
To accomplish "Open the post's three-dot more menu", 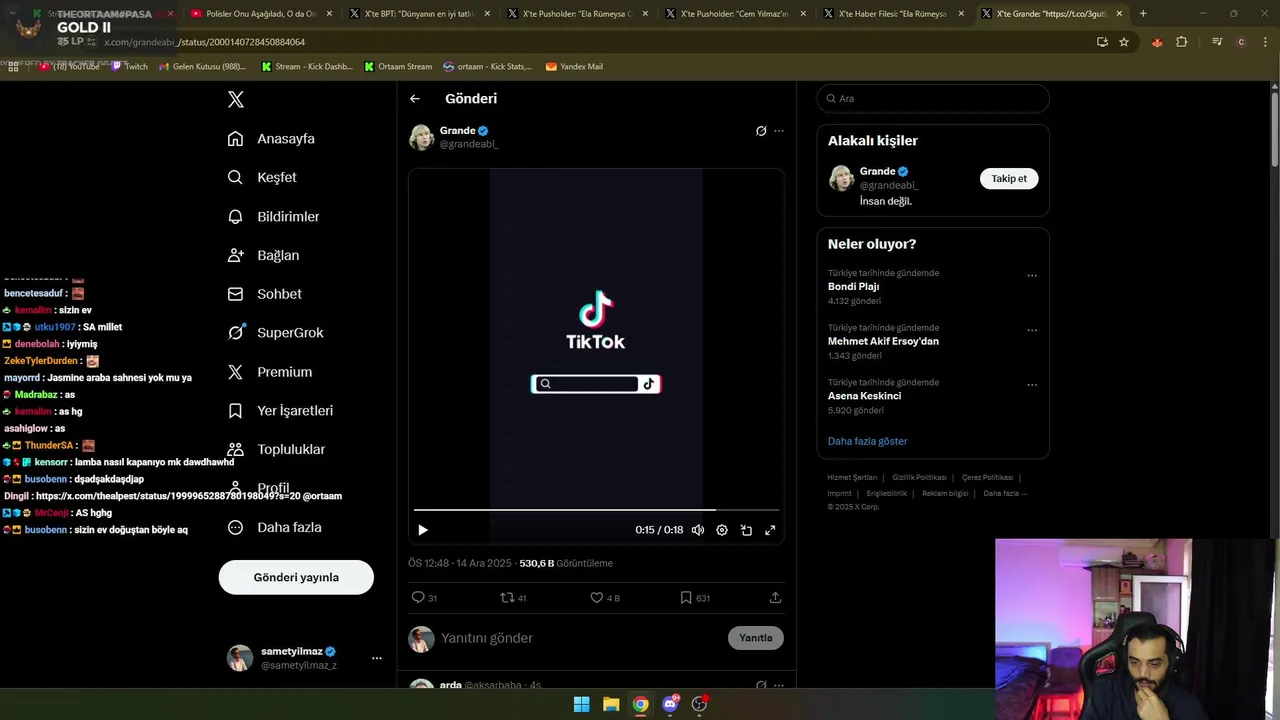I will [779, 131].
